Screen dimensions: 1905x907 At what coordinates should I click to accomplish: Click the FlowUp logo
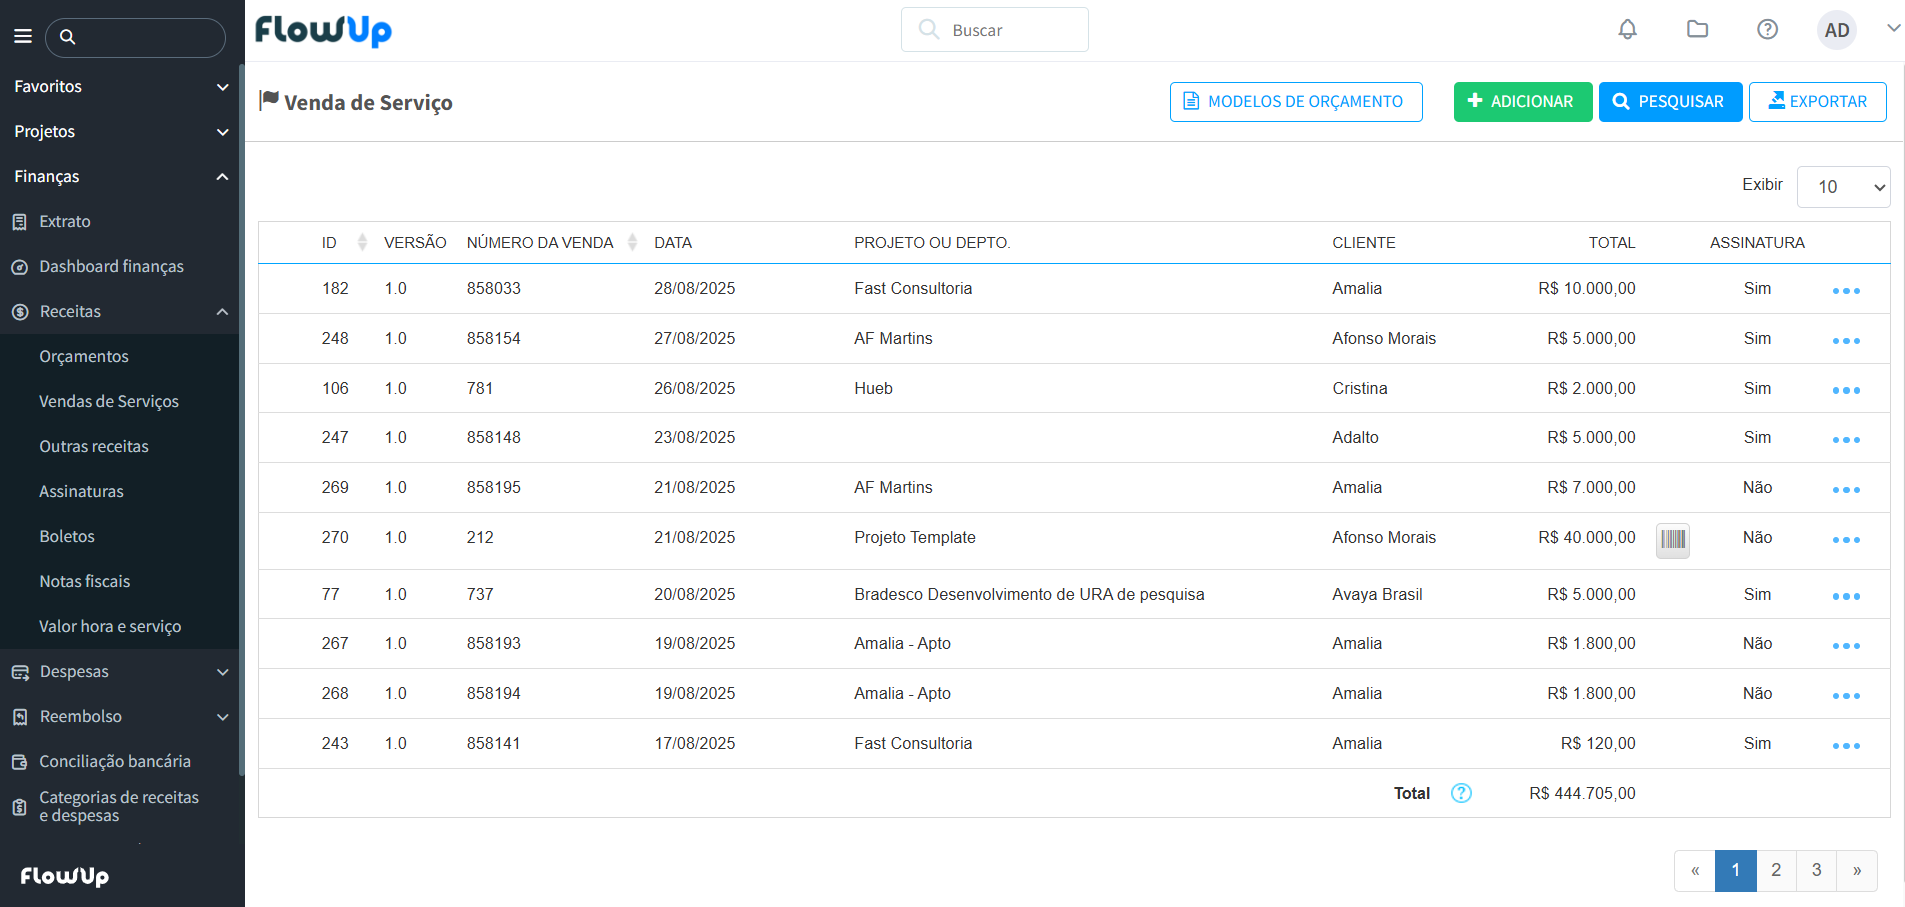pyautogui.click(x=322, y=31)
